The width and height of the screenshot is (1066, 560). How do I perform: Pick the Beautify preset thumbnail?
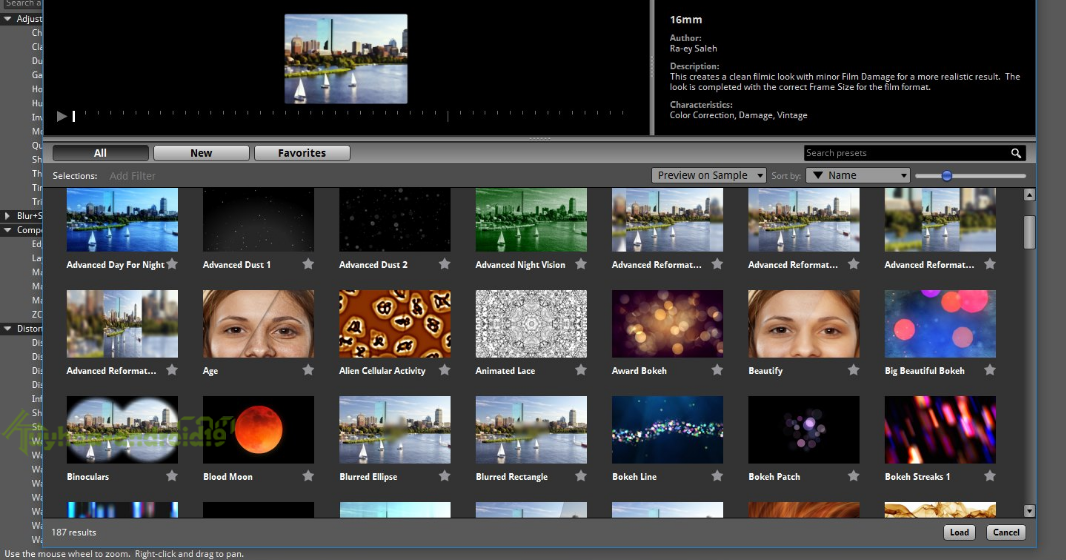coord(804,323)
